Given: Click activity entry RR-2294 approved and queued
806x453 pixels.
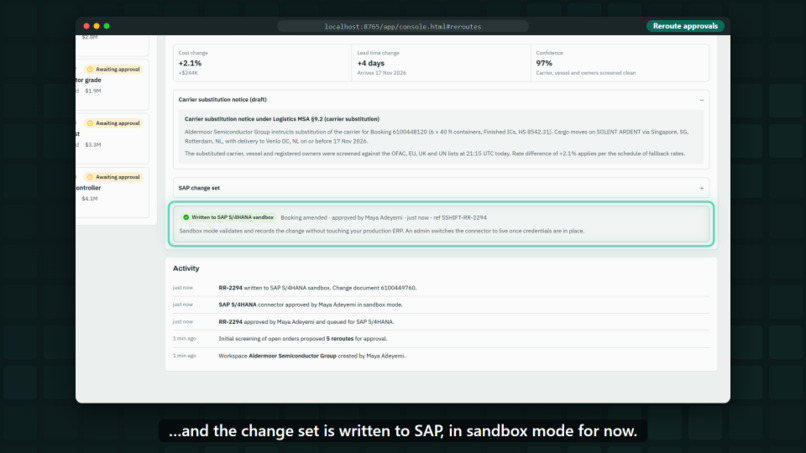Looking at the screenshot, I should click(x=441, y=322).
